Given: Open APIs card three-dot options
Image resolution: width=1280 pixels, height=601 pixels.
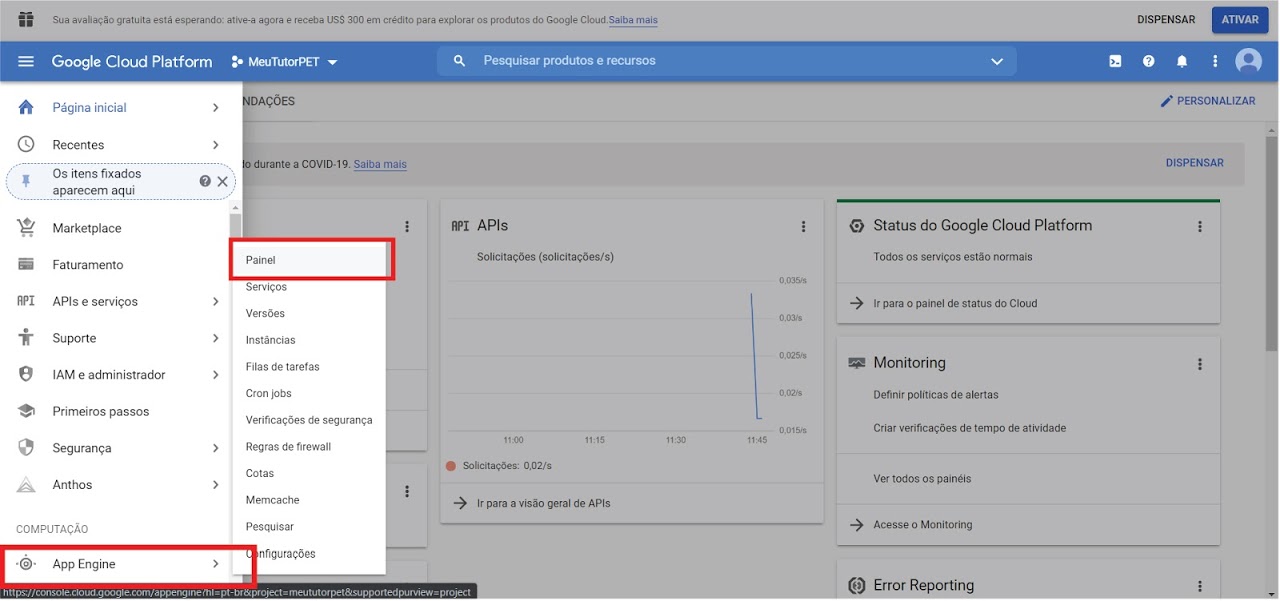Looking at the screenshot, I should 803,227.
